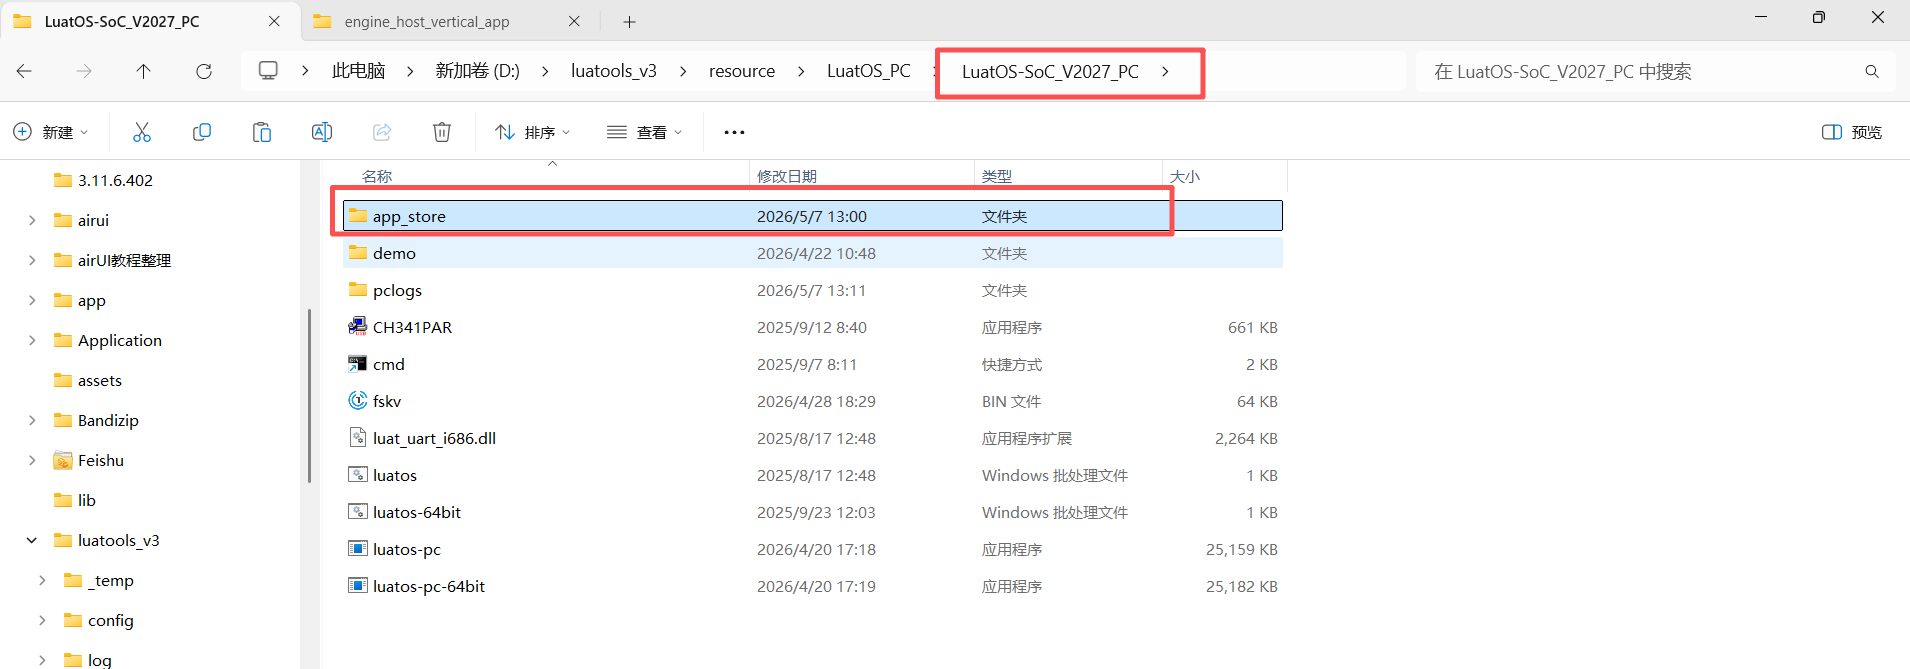Click 新加卷 (D:) breadcrumb
This screenshot has width=1910, height=669.
[x=478, y=71]
